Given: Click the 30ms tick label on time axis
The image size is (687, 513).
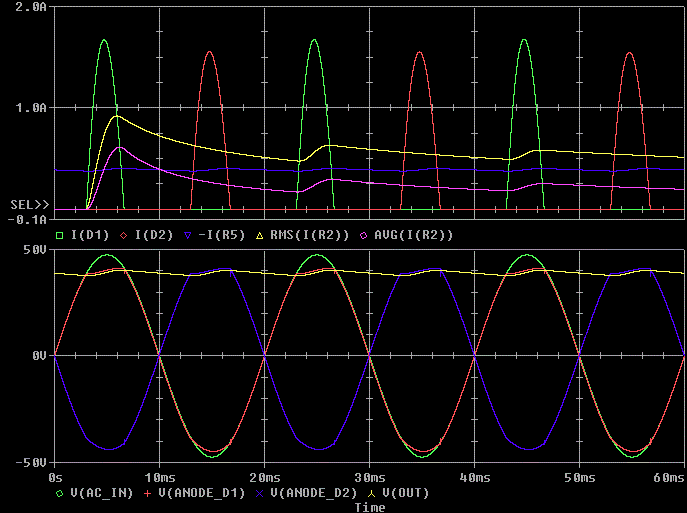Looking at the screenshot, I should pyautogui.click(x=370, y=481).
